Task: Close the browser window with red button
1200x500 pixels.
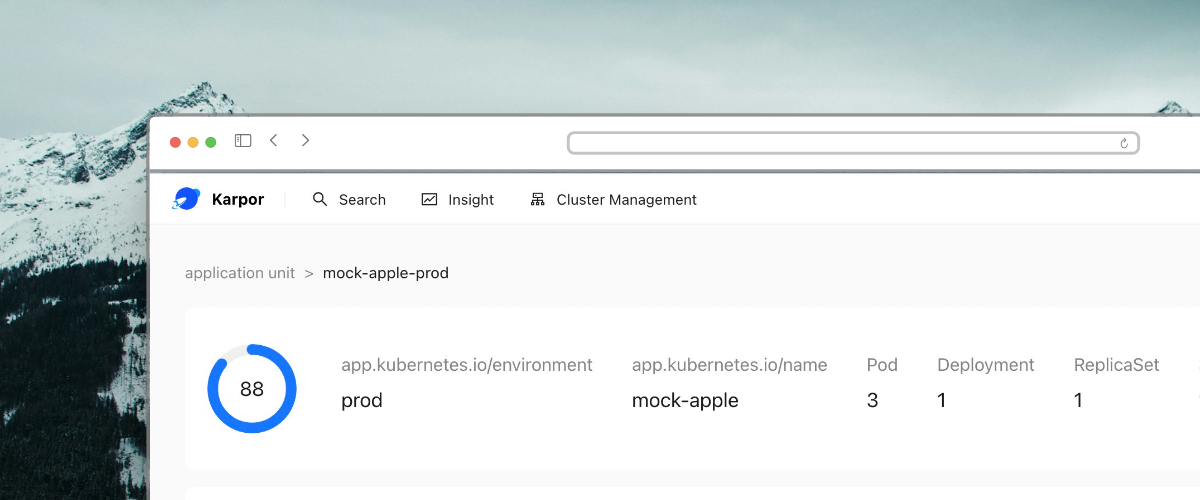Action: (x=175, y=142)
